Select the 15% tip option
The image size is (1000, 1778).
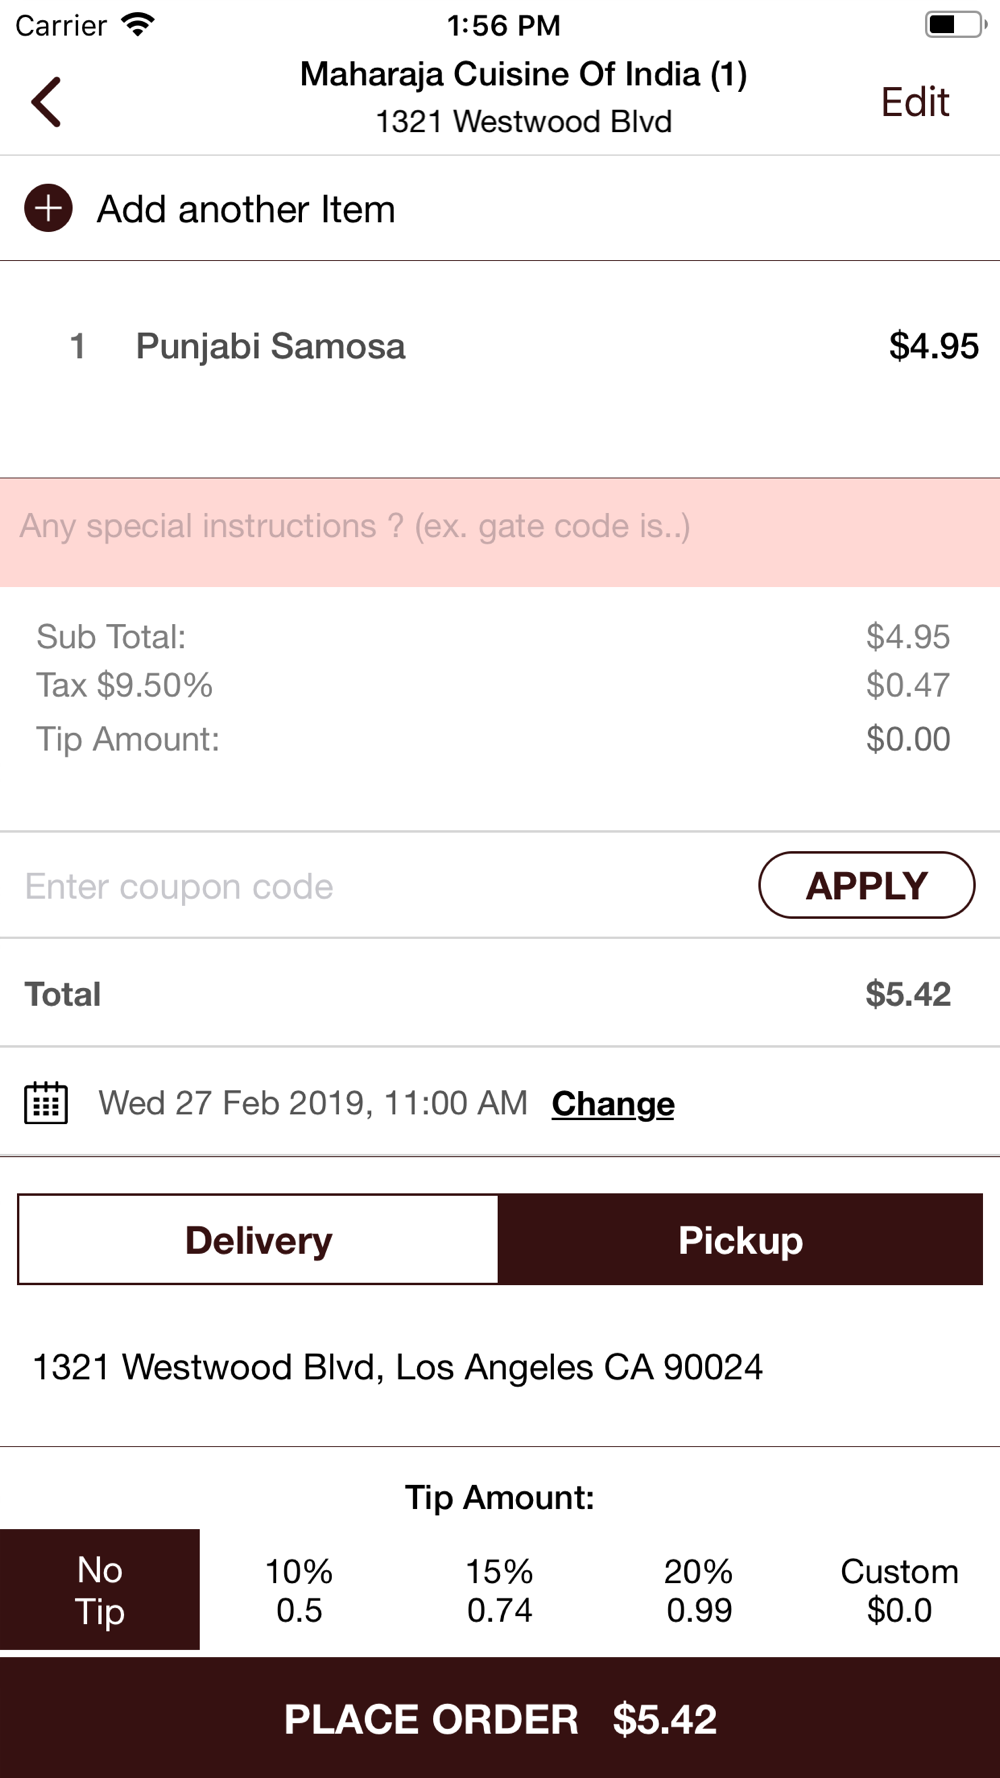click(499, 1590)
